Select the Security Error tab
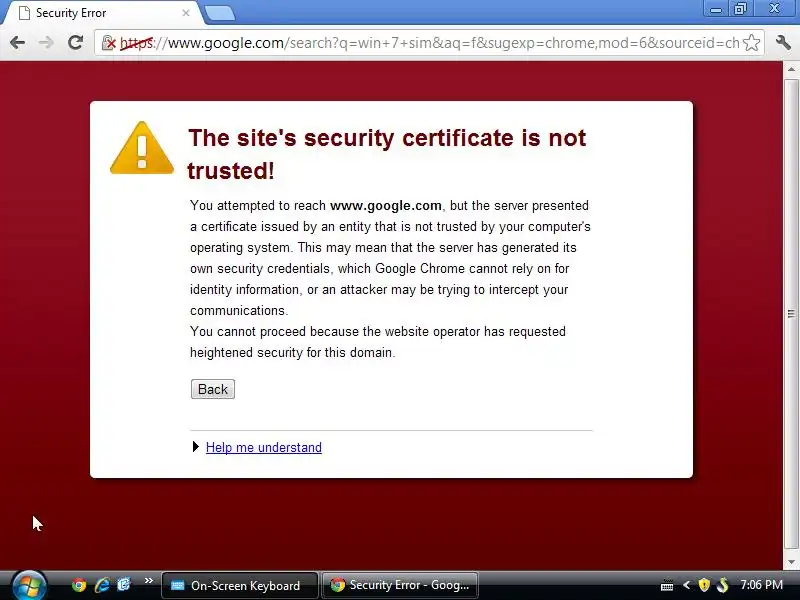 coord(102,13)
